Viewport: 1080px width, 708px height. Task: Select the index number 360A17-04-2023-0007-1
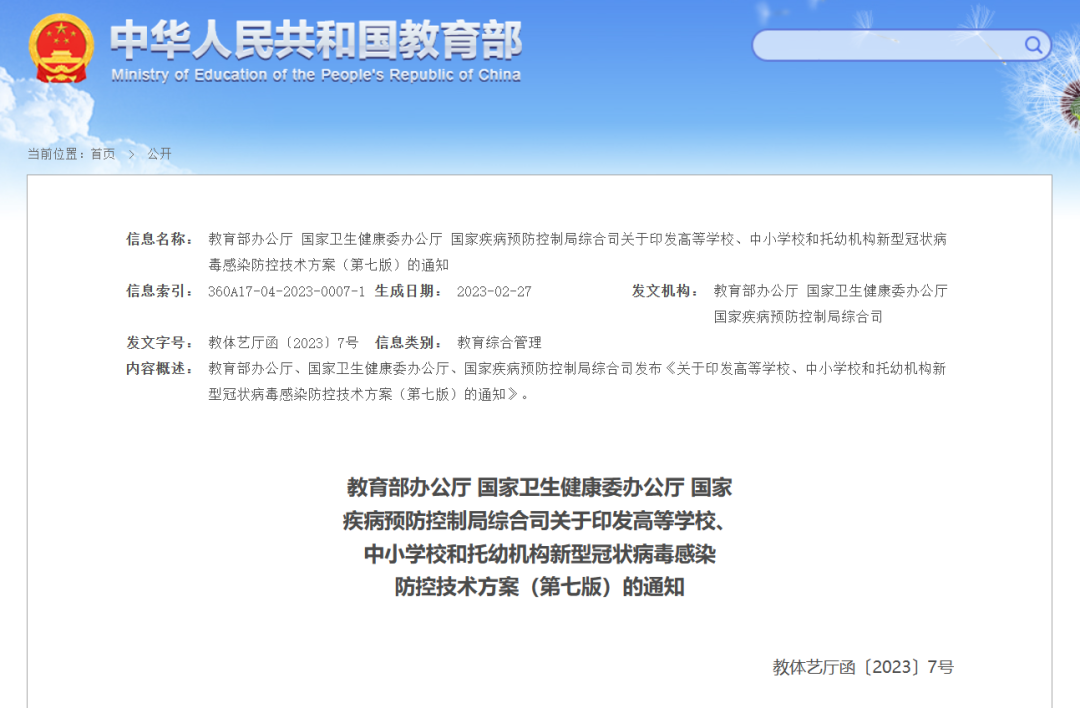coord(287,291)
